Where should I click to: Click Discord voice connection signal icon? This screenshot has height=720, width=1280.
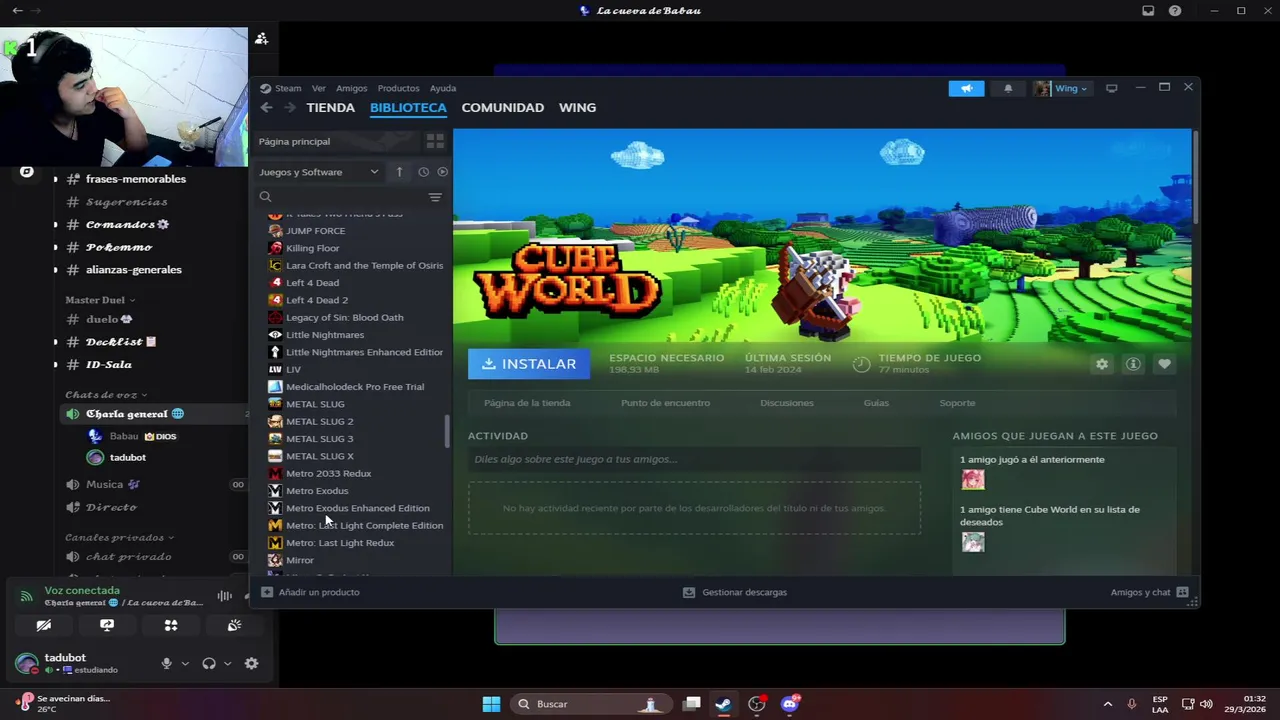click(26, 596)
